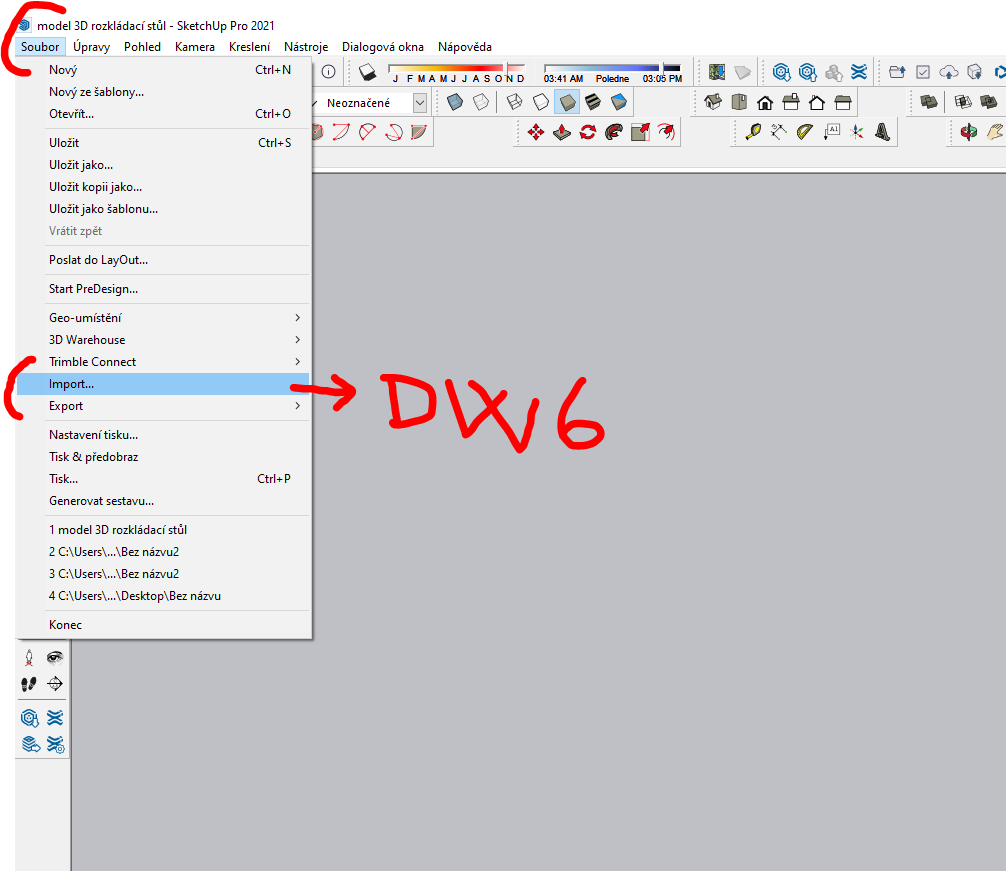Expand the 3D Warehouse submenu
The width and height of the screenshot is (1006, 871).
(x=163, y=340)
